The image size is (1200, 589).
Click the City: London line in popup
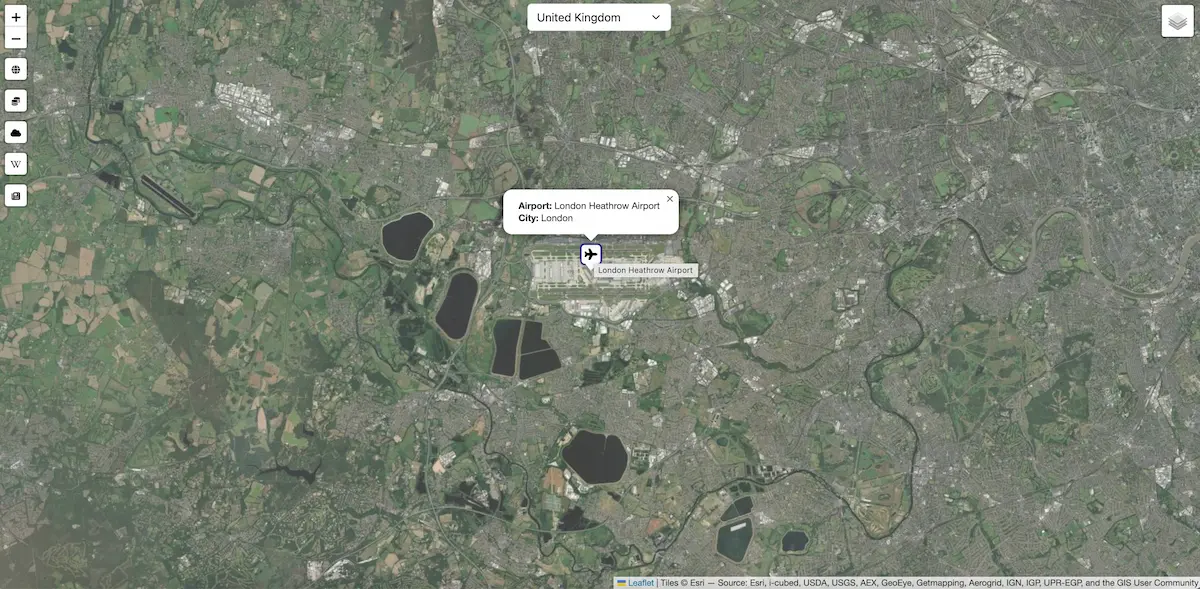point(546,218)
